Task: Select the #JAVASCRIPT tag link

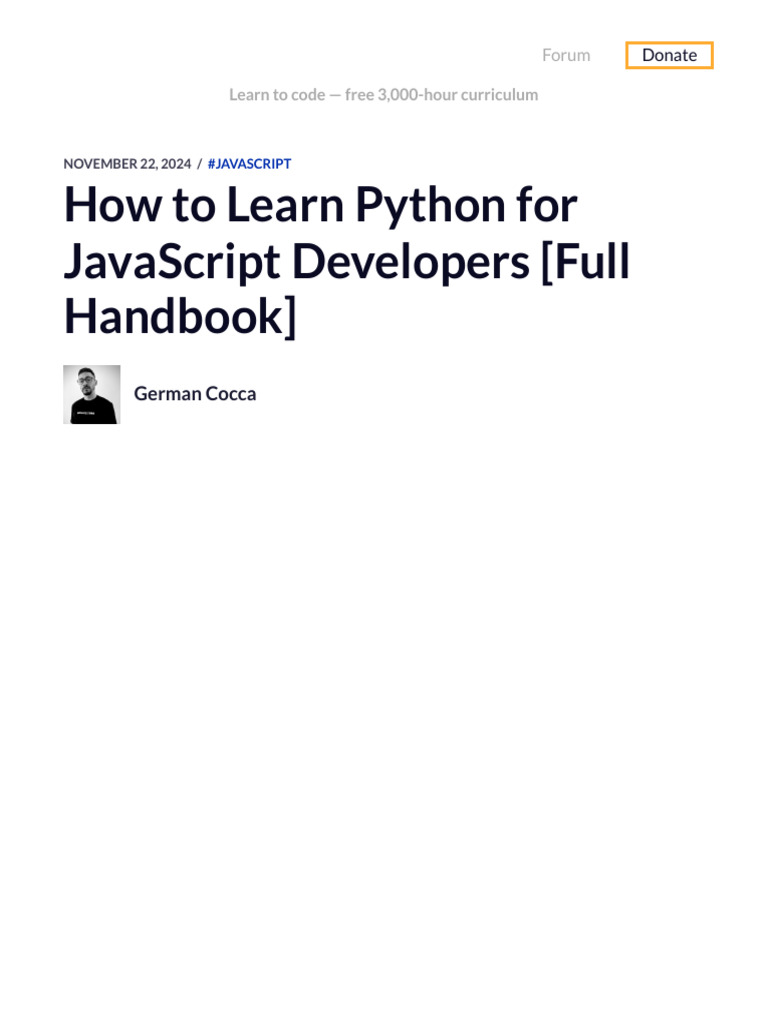Action: (249, 164)
